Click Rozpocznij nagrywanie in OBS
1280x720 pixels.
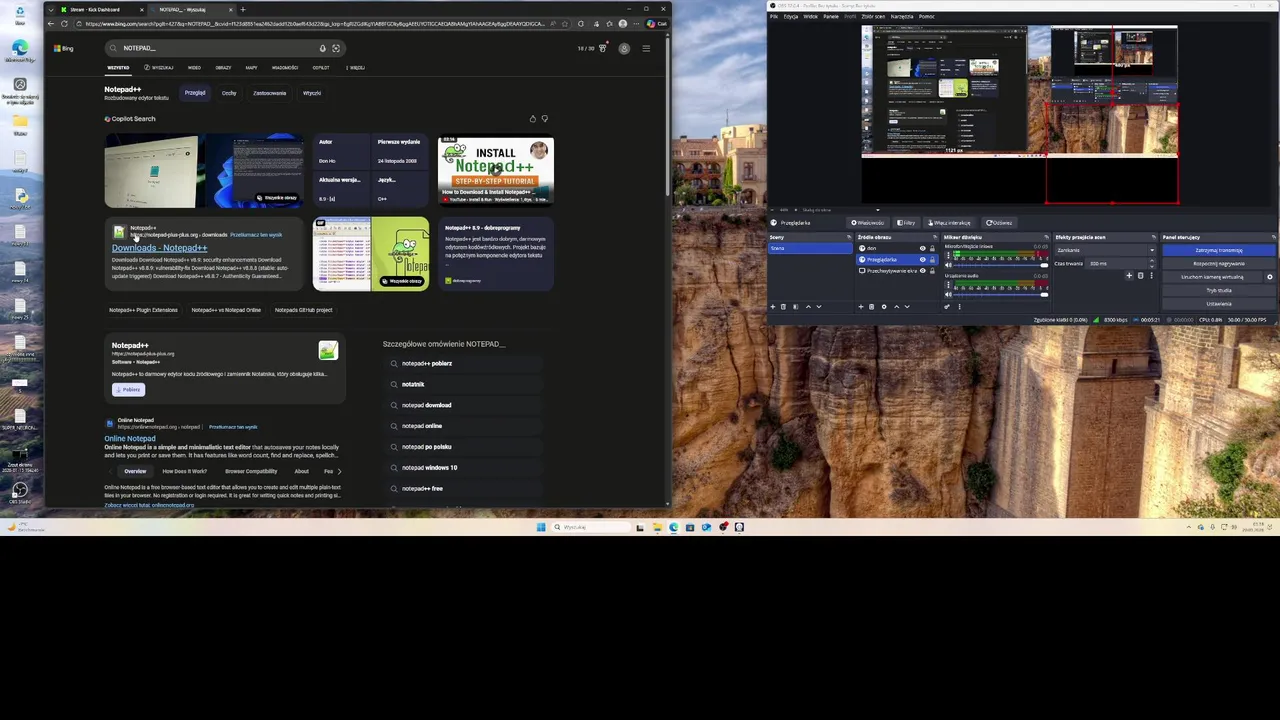(1219, 264)
